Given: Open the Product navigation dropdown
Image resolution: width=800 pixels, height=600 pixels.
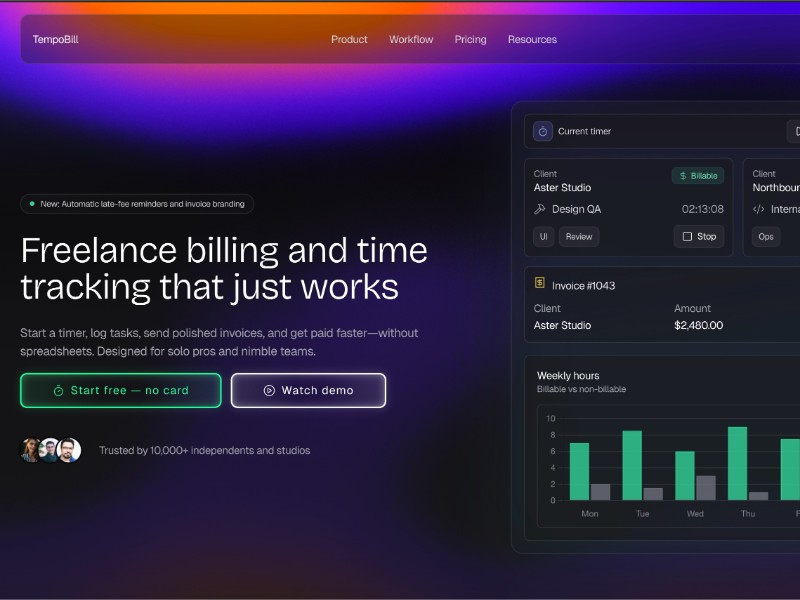Looking at the screenshot, I should coord(349,39).
